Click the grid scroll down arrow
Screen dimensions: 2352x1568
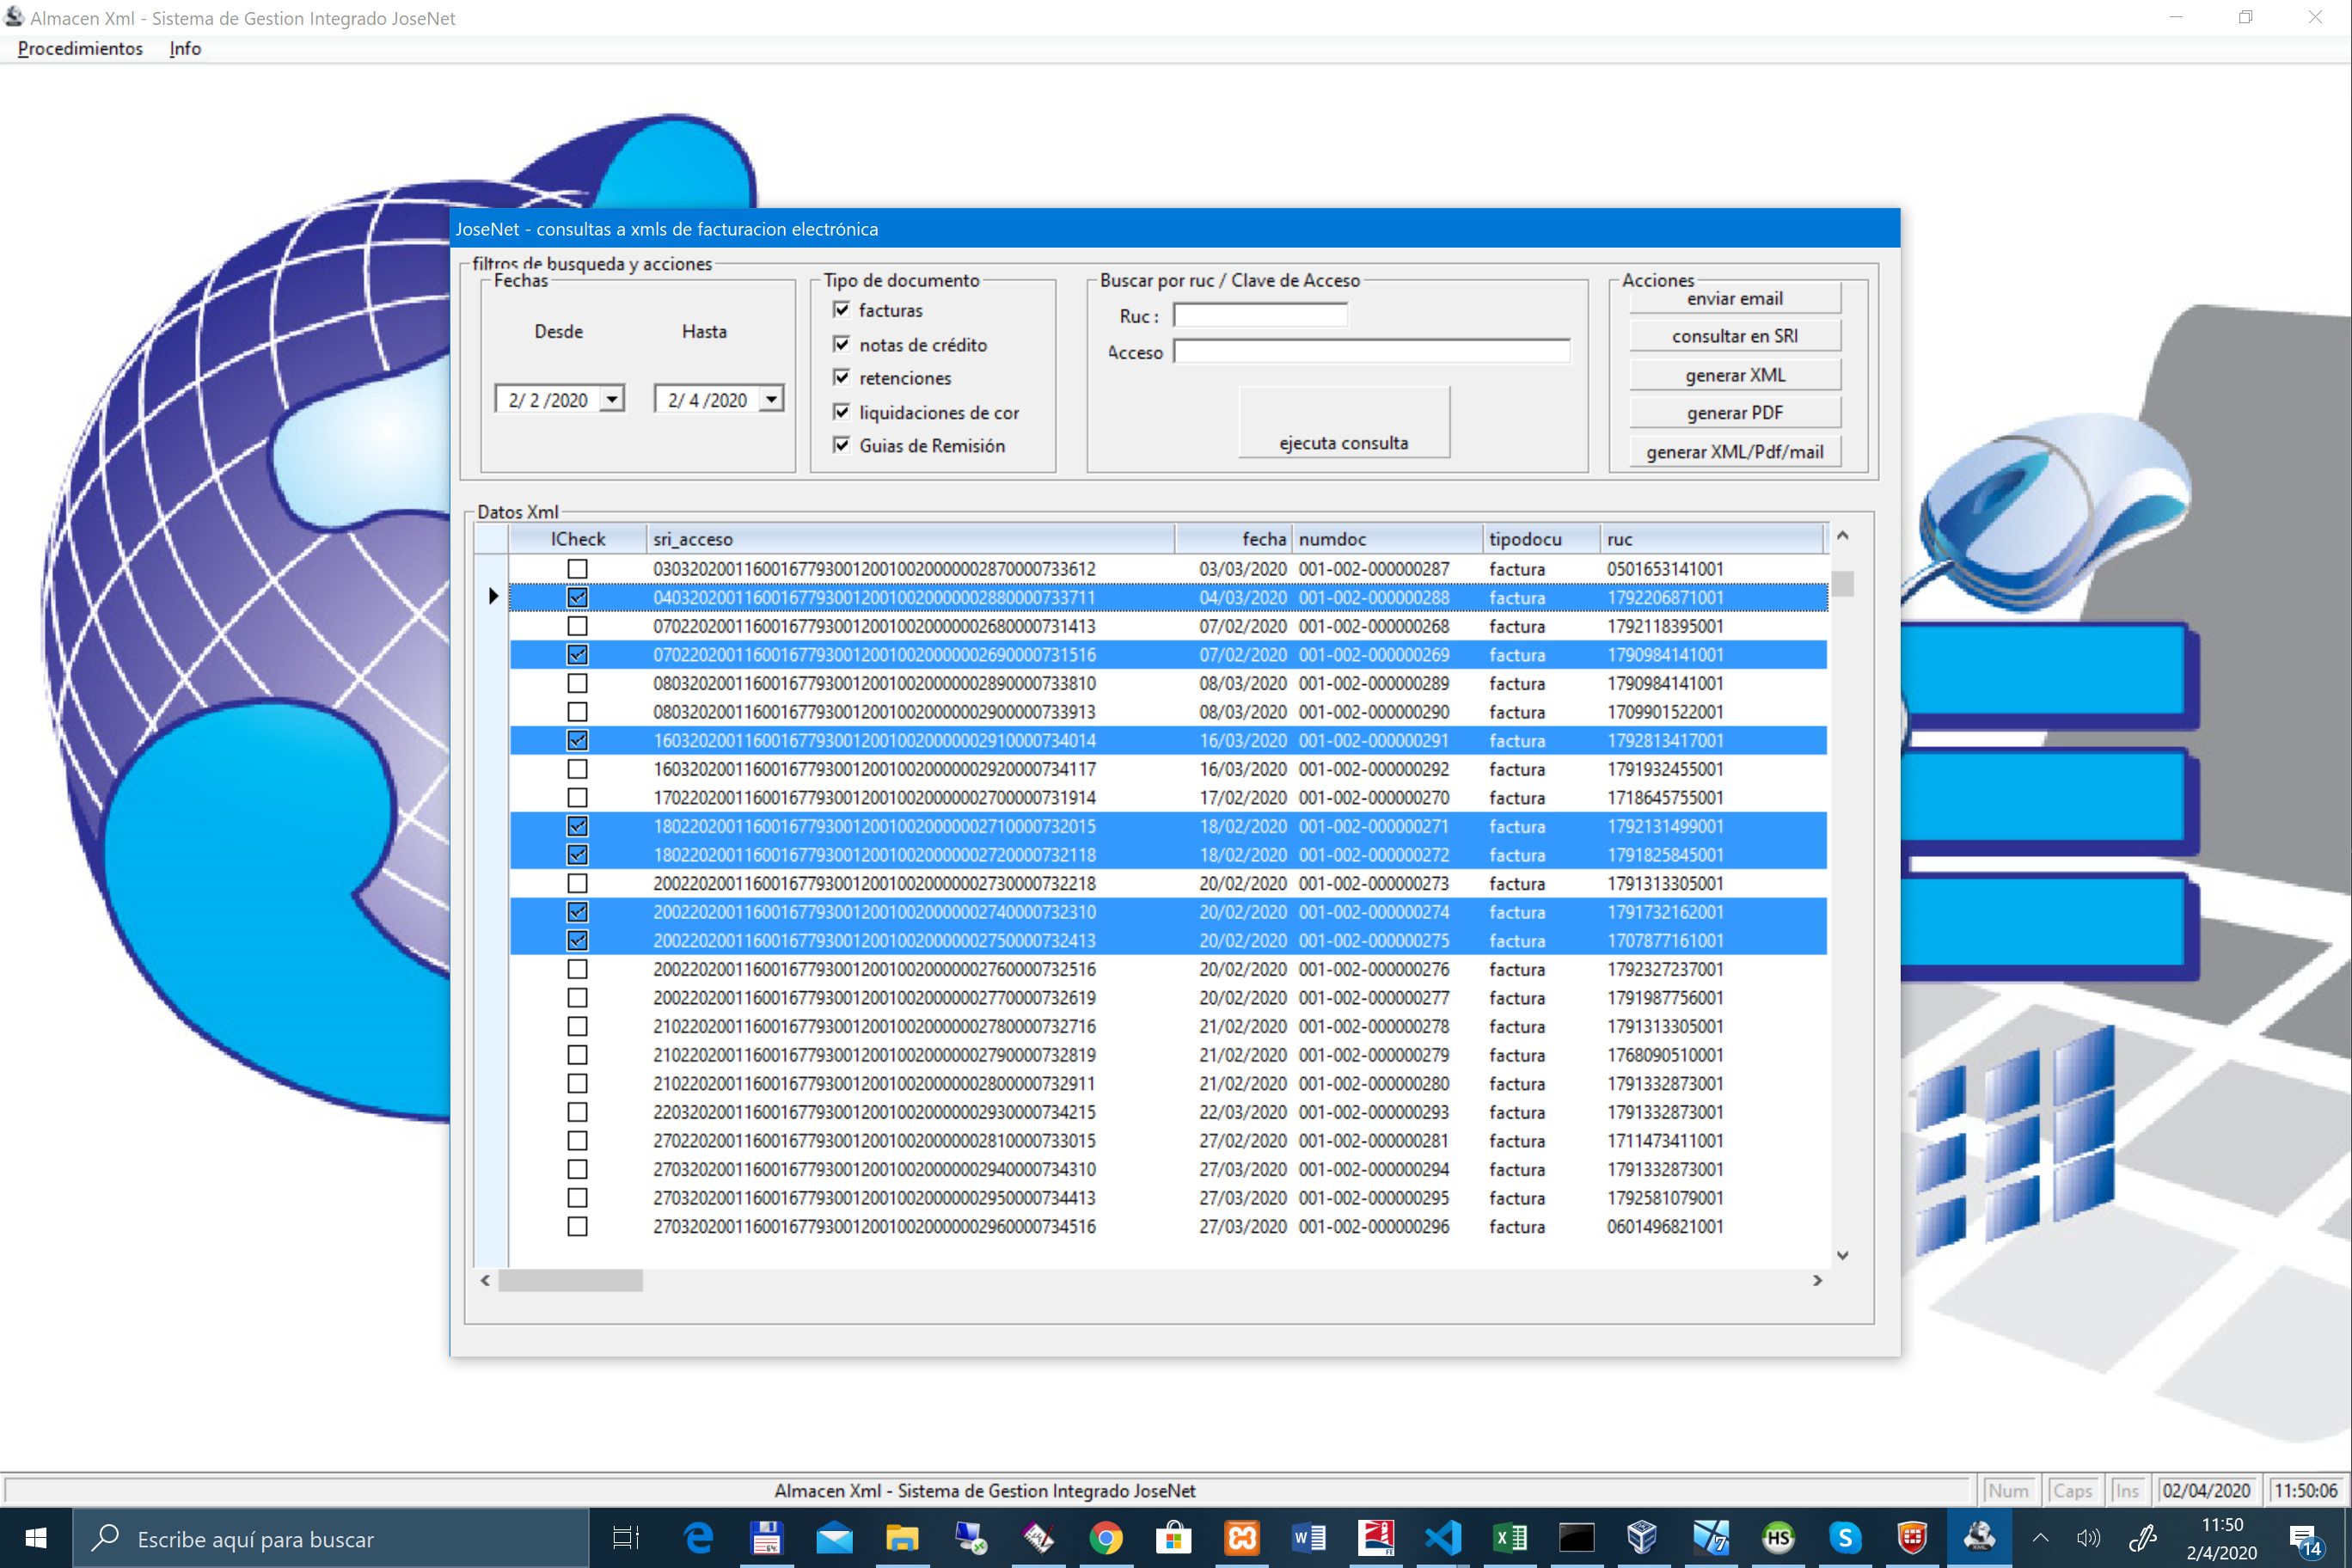coord(1842,1255)
